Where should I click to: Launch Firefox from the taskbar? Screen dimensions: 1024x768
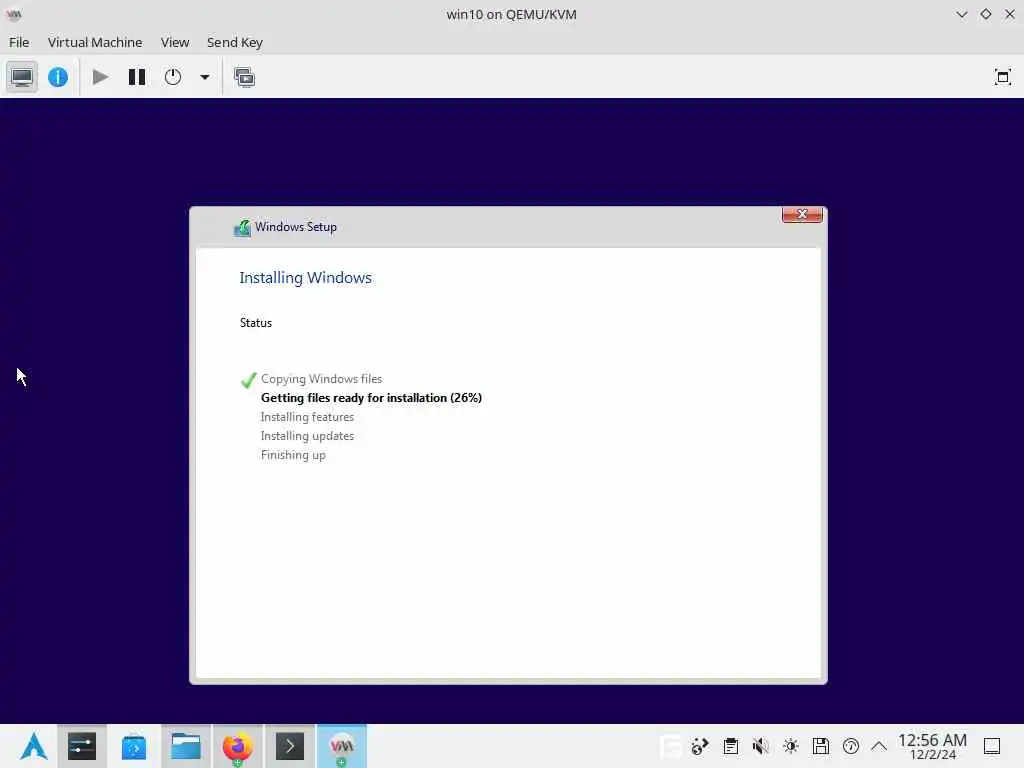pyautogui.click(x=238, y=746)
